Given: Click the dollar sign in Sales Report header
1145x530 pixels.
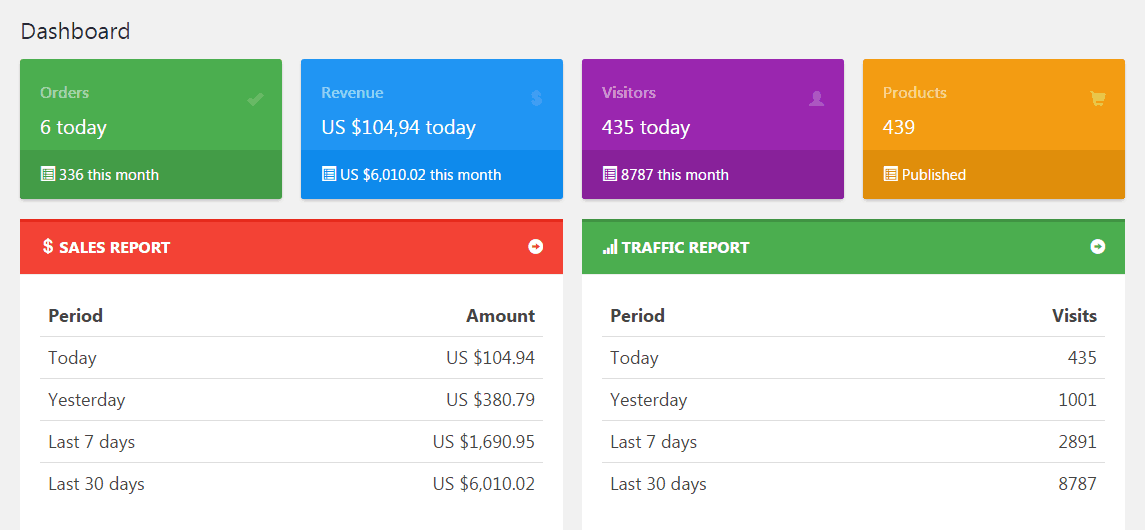Looking at the screenshot, I should coord(48,247).
